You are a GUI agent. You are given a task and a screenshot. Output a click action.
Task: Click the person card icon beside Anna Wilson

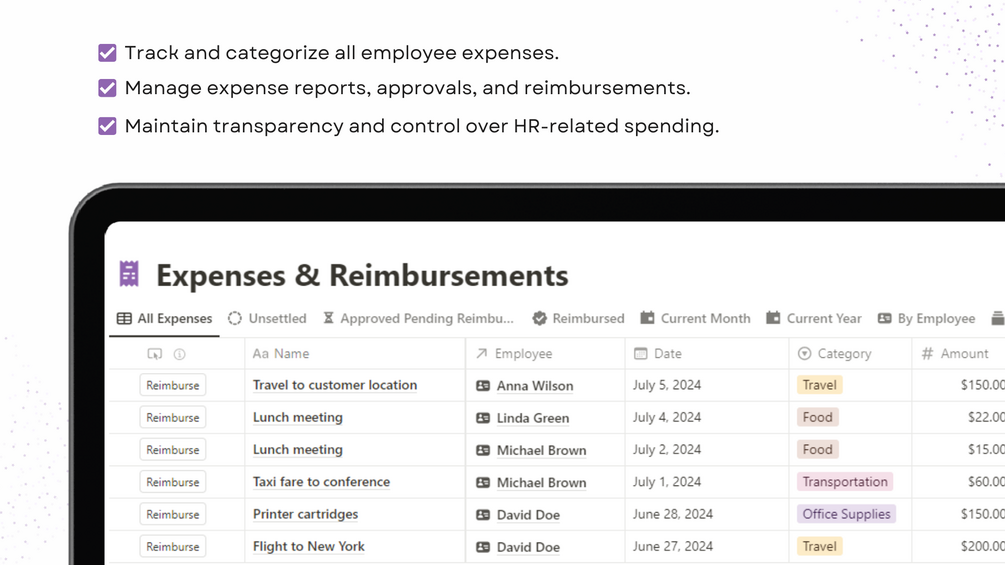pos(483,386)
